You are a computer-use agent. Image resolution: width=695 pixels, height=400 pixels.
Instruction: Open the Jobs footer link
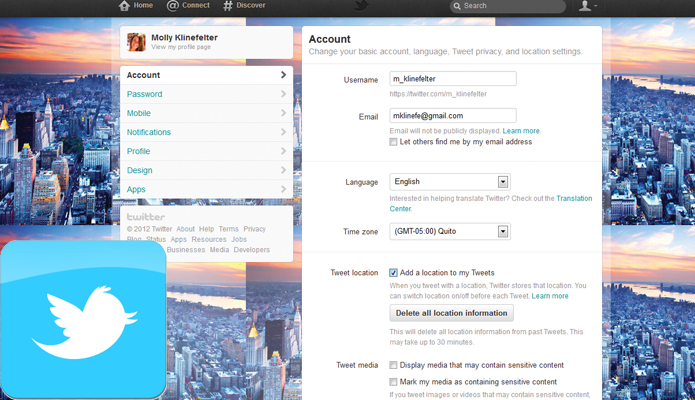coord(239,239)
